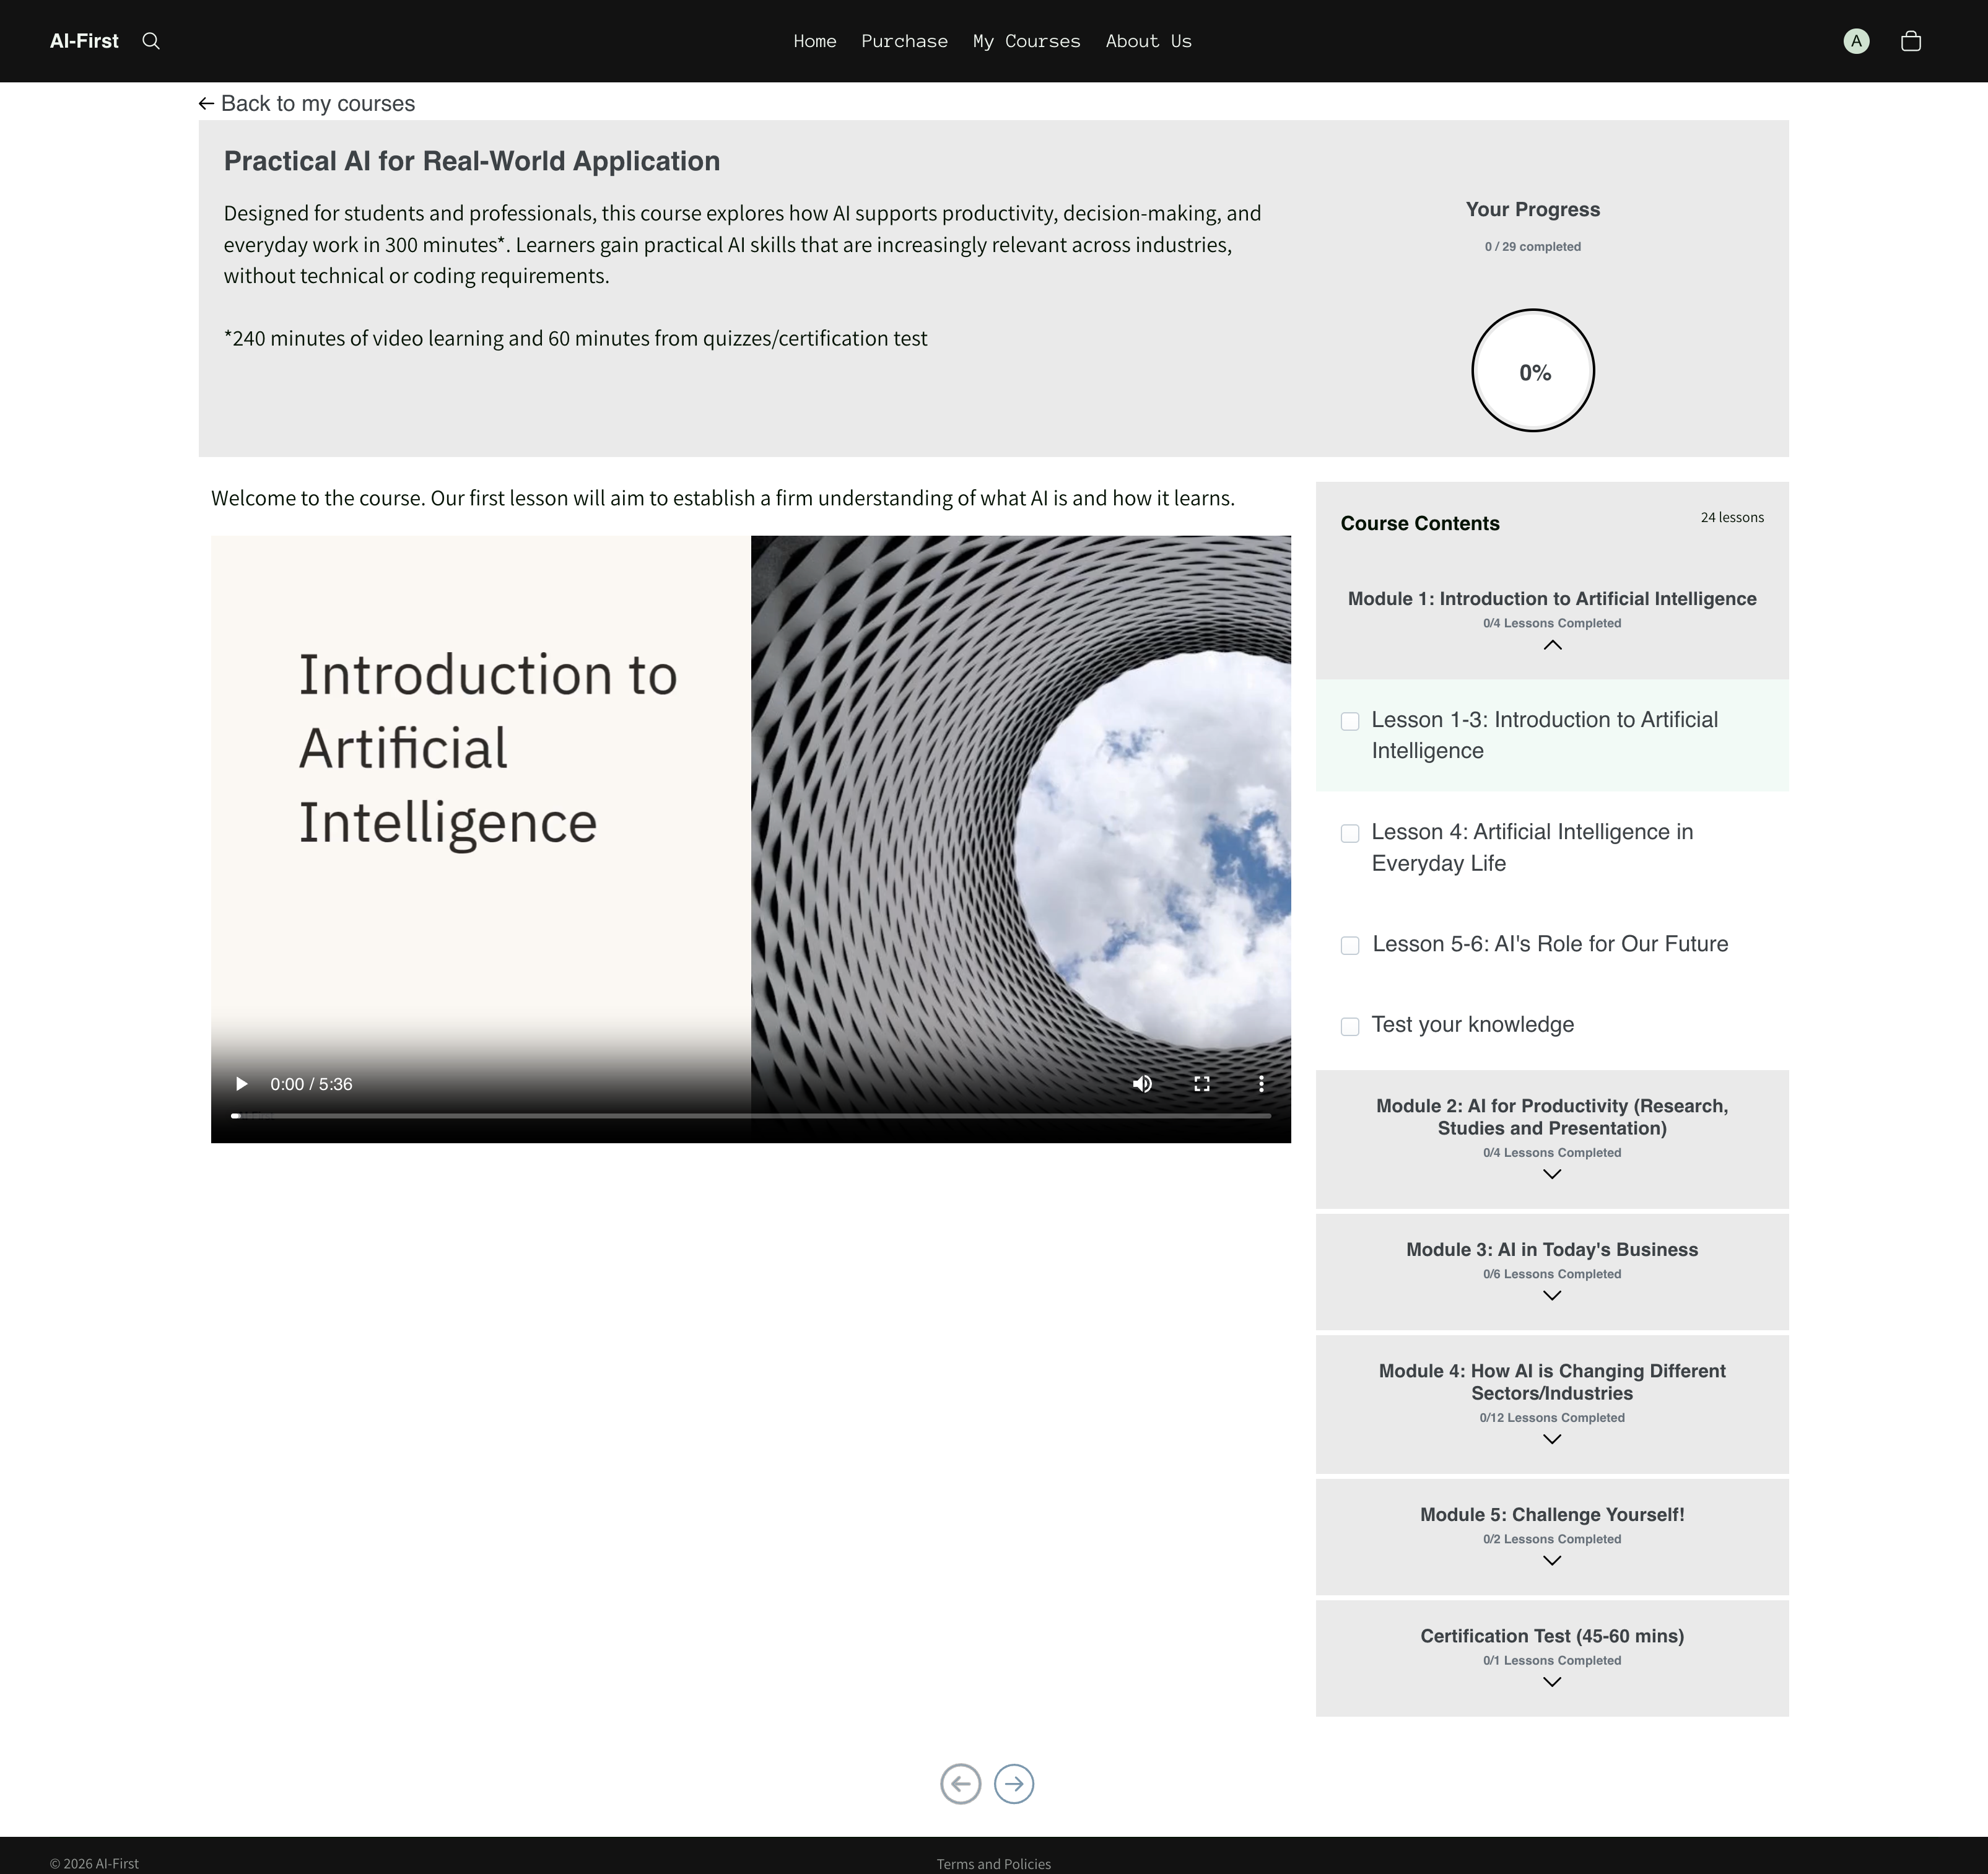Click the next lesson arrow button
1988x1874 pixels.
pos(1014,1784)
